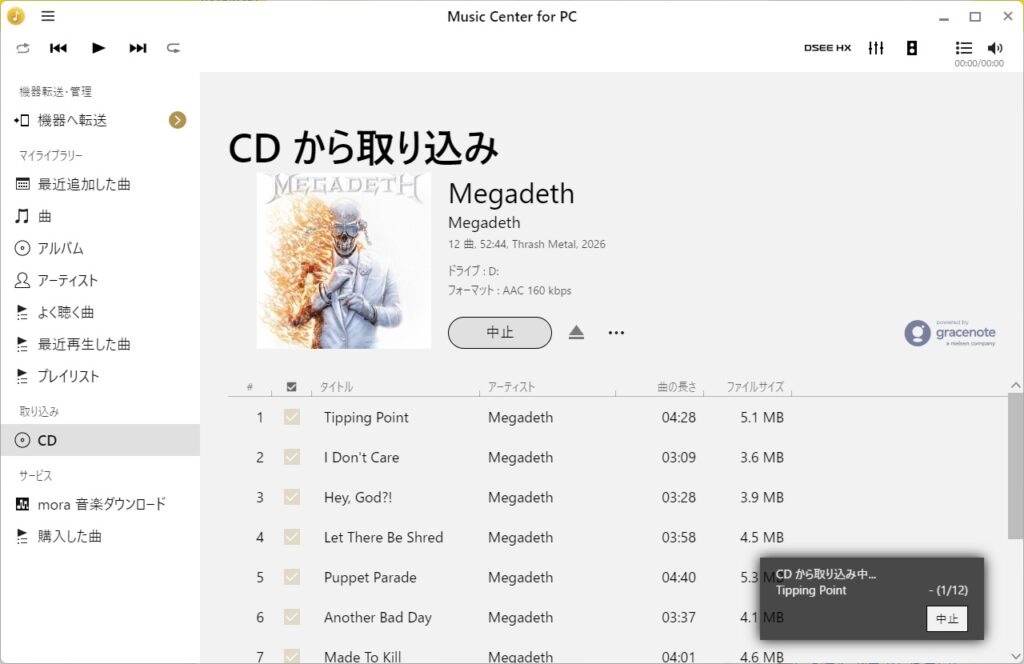Click the Megadeth album cover thumbnail
1024x664 pixels.
click(343, 261)
